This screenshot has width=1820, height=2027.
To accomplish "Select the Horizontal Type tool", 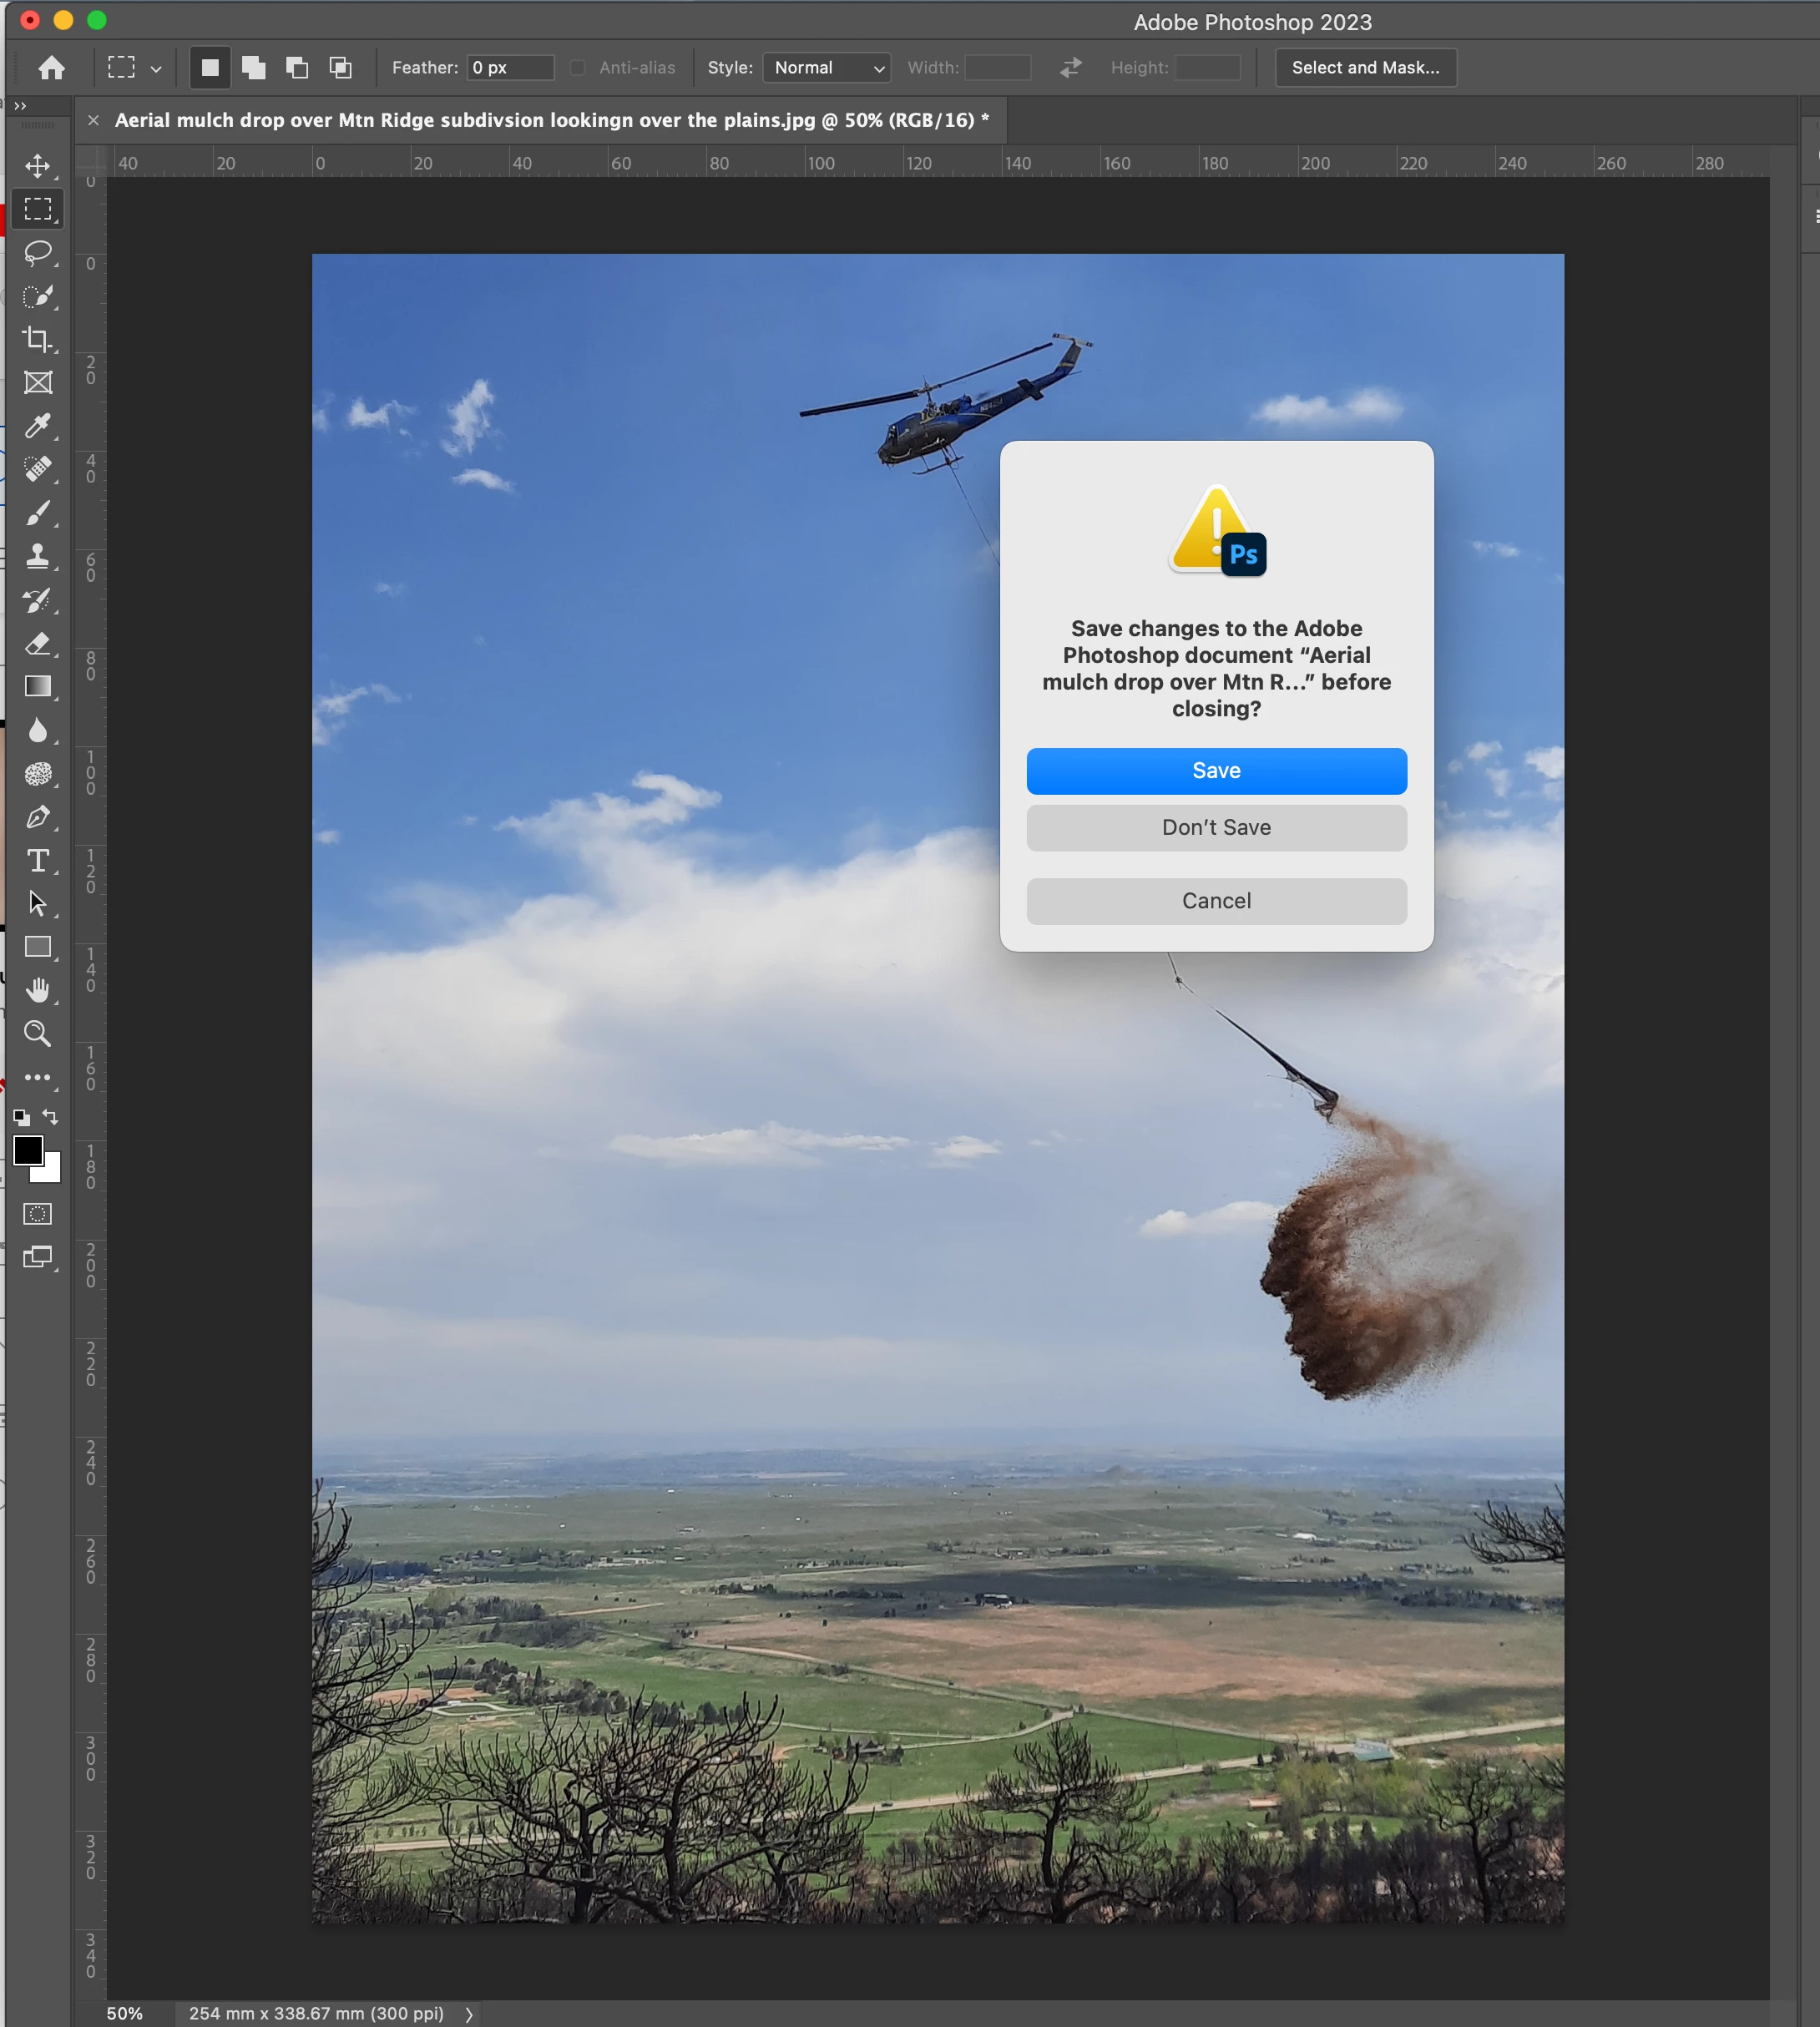I will pyautogui.click(x=38, y=860).
